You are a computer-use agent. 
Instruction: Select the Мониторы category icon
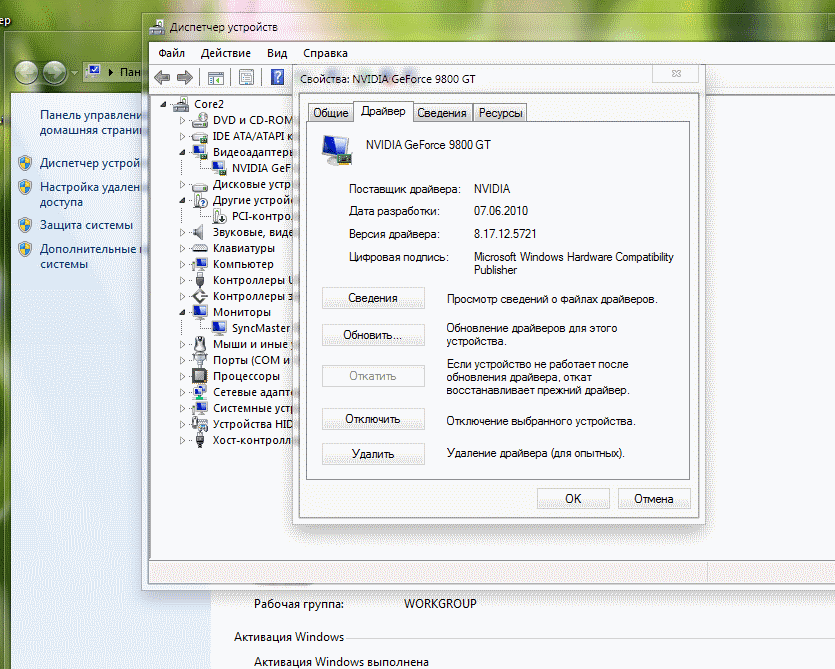200,312
